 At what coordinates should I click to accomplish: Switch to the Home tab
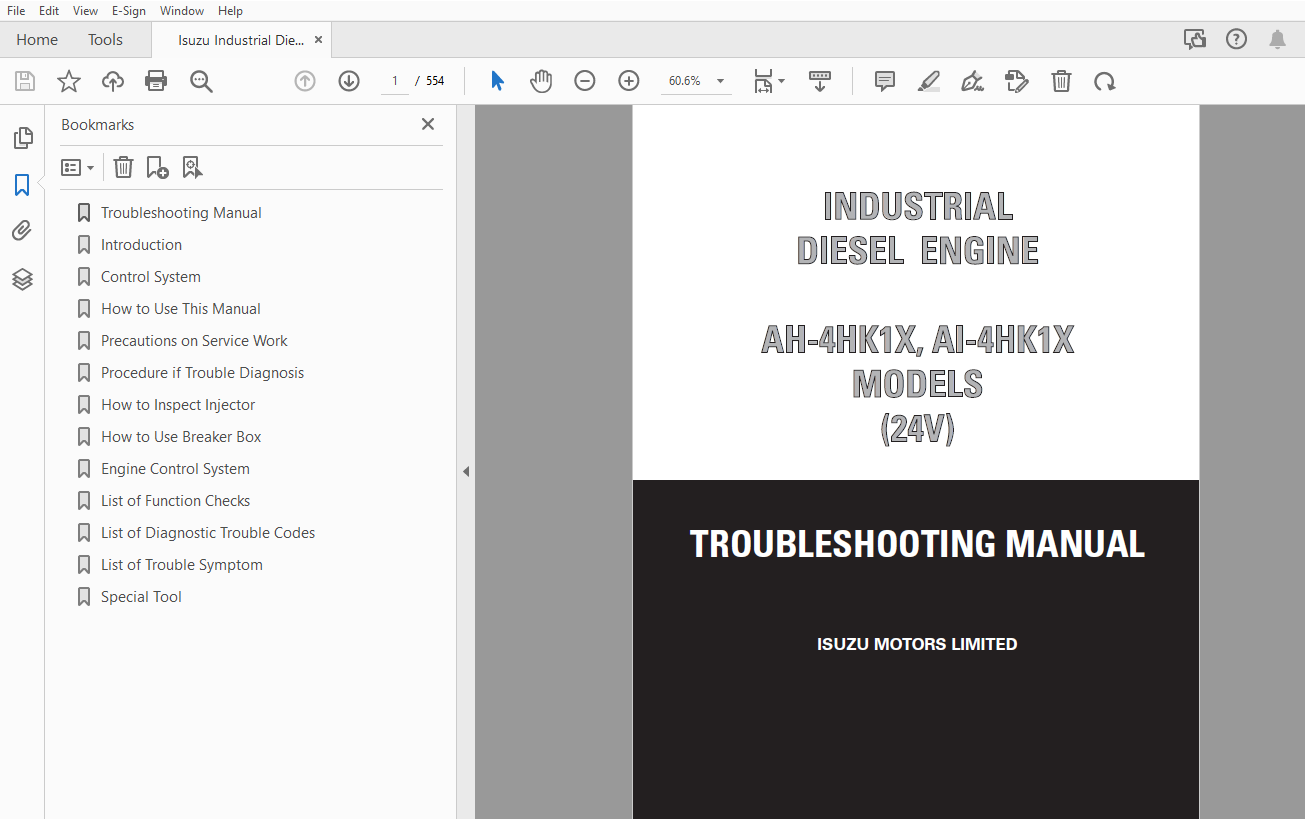(37, 40)
